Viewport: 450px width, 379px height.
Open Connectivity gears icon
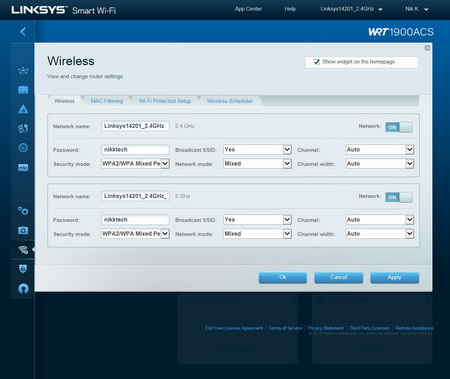[23, 211]
